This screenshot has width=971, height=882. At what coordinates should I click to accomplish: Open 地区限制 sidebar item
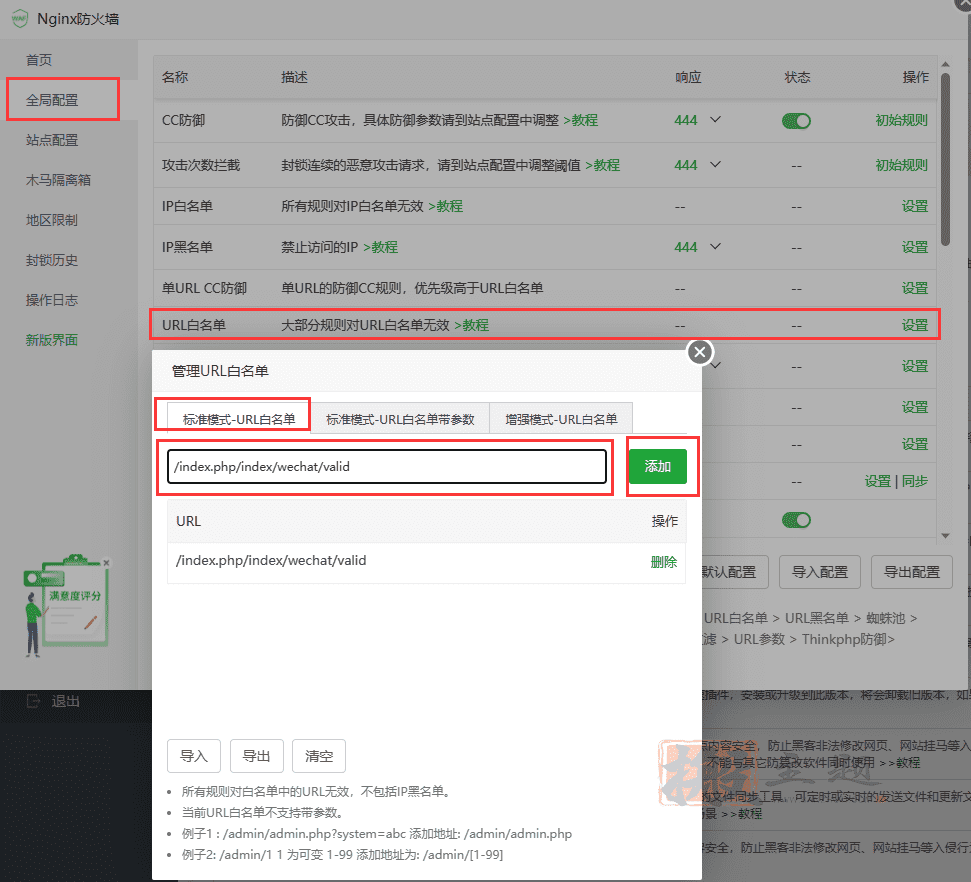coord(52,220)
